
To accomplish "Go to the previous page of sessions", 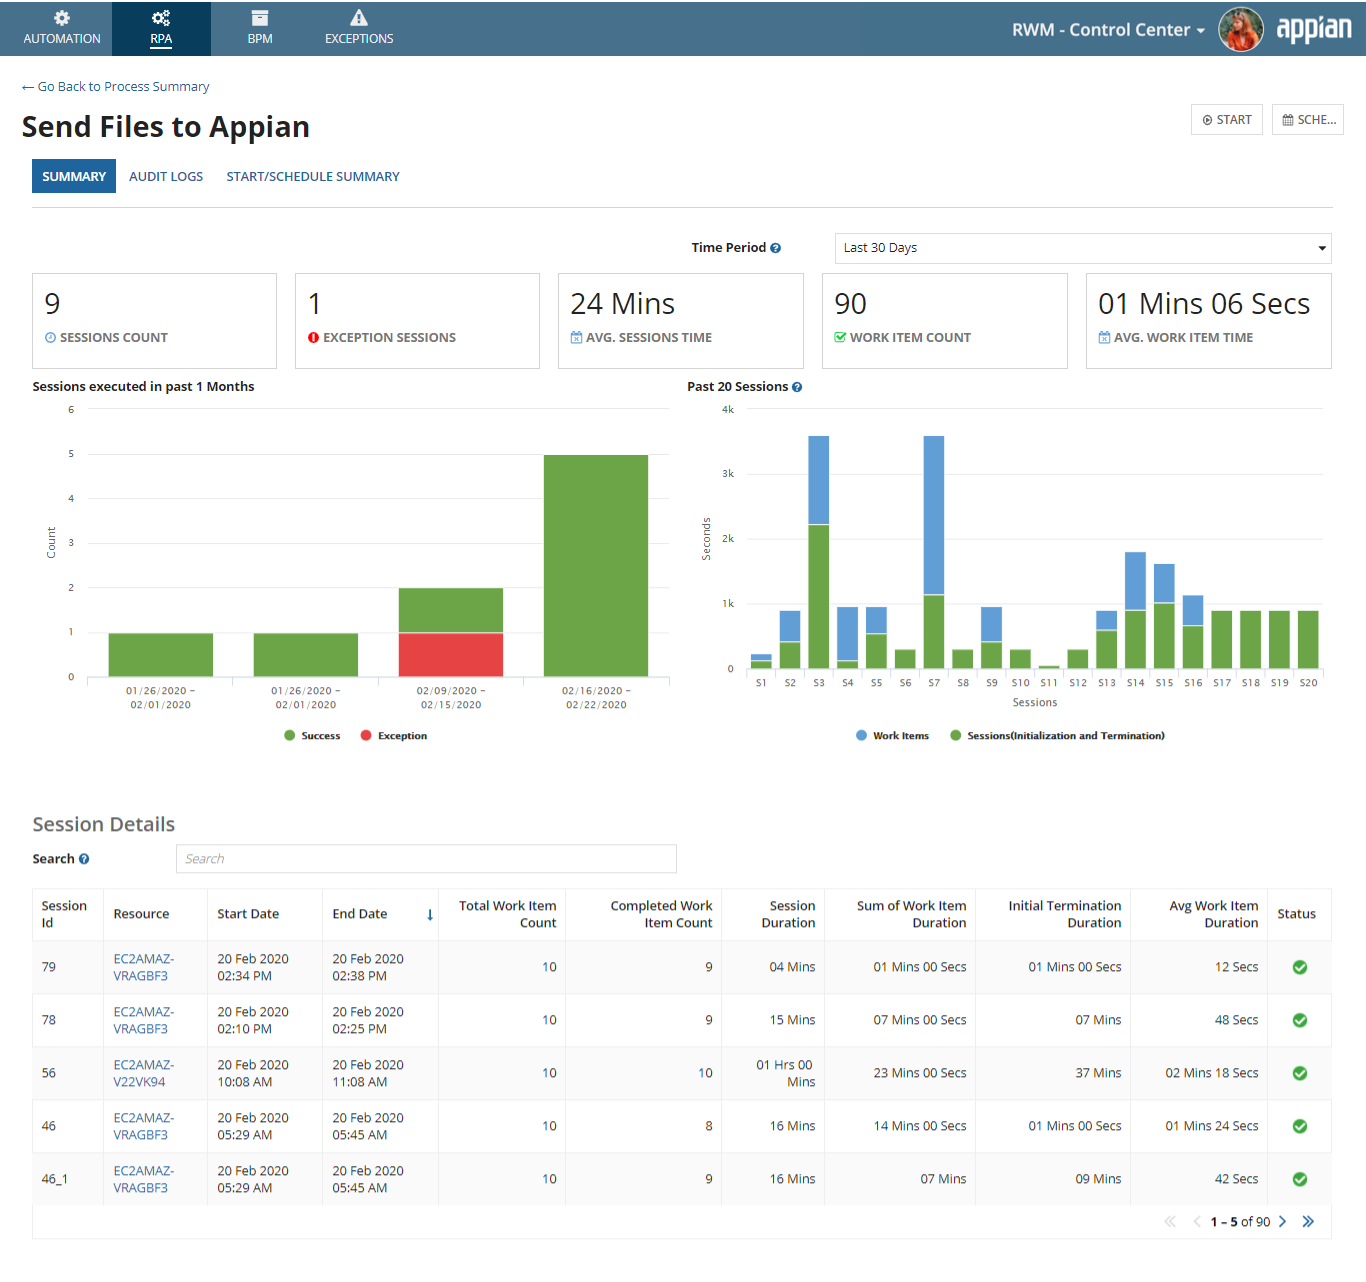I will (x=1197, y=1222).
